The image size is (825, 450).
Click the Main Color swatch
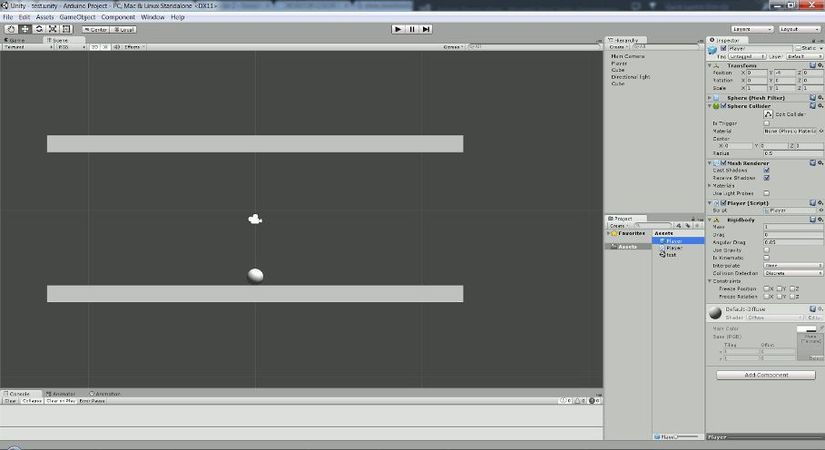pyautogui.click(x=807, y=329)
